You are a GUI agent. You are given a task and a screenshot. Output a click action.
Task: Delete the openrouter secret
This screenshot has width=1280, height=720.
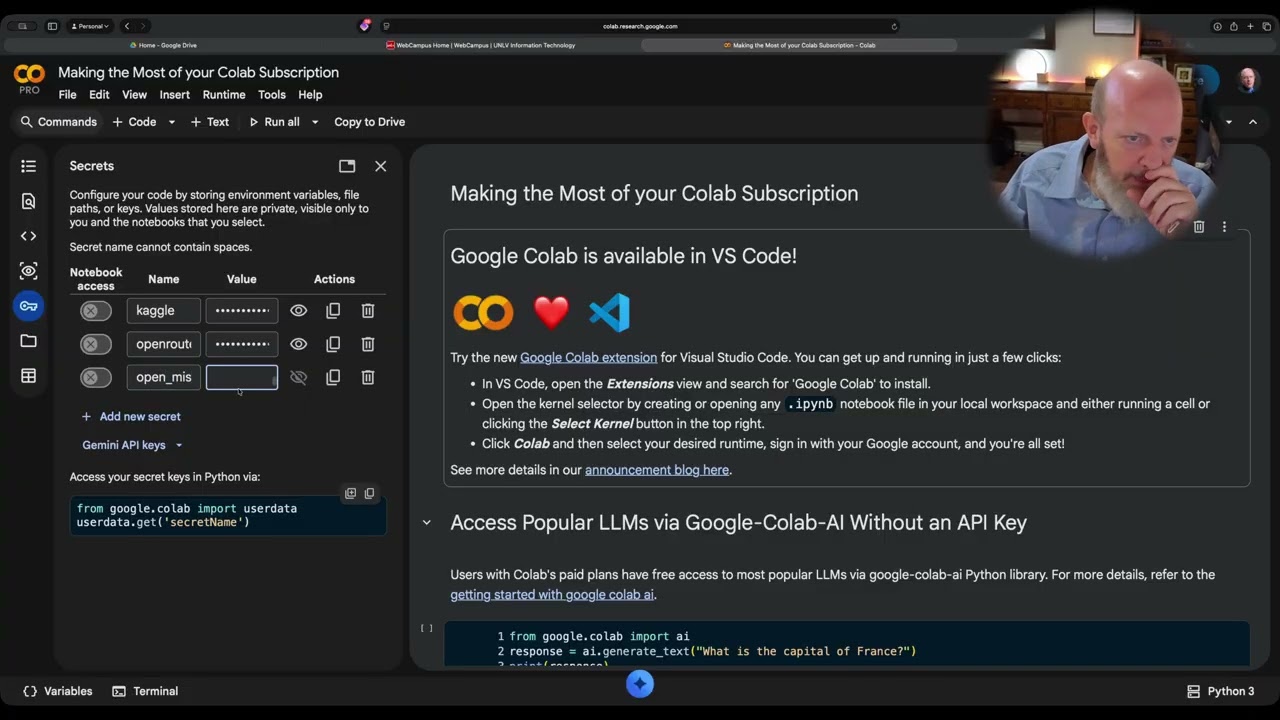368,344
